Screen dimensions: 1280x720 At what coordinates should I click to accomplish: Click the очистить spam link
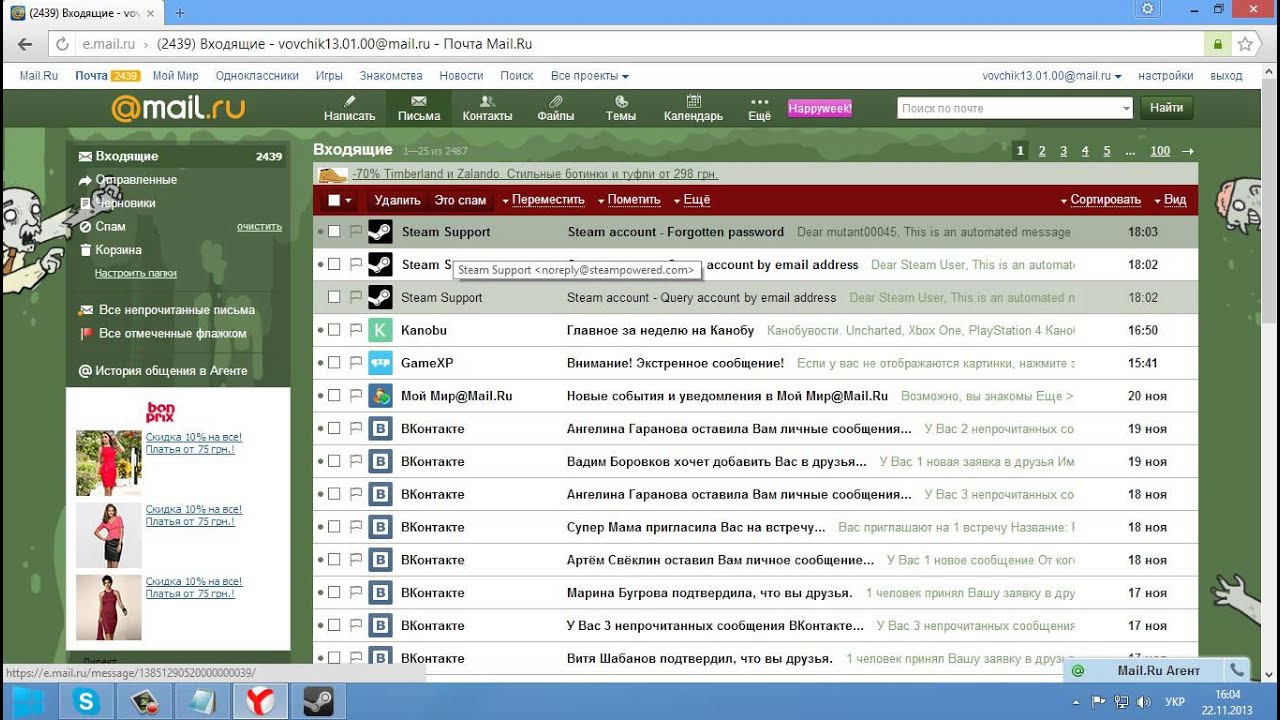coord(259,227)
